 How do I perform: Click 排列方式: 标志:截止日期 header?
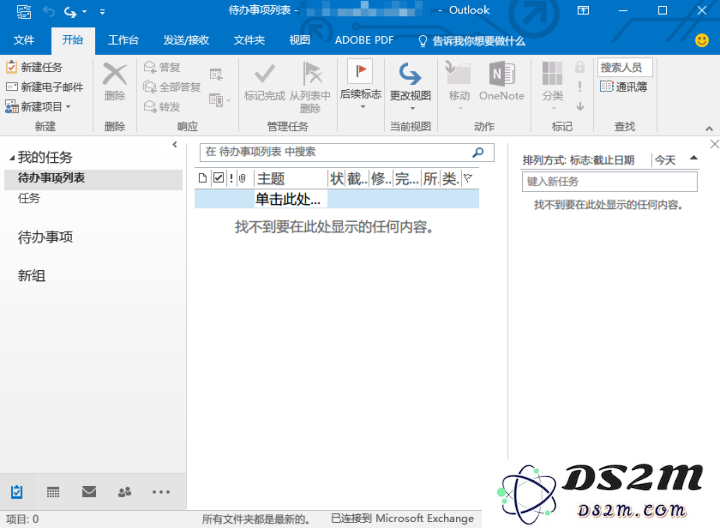[x=579, y=160]
